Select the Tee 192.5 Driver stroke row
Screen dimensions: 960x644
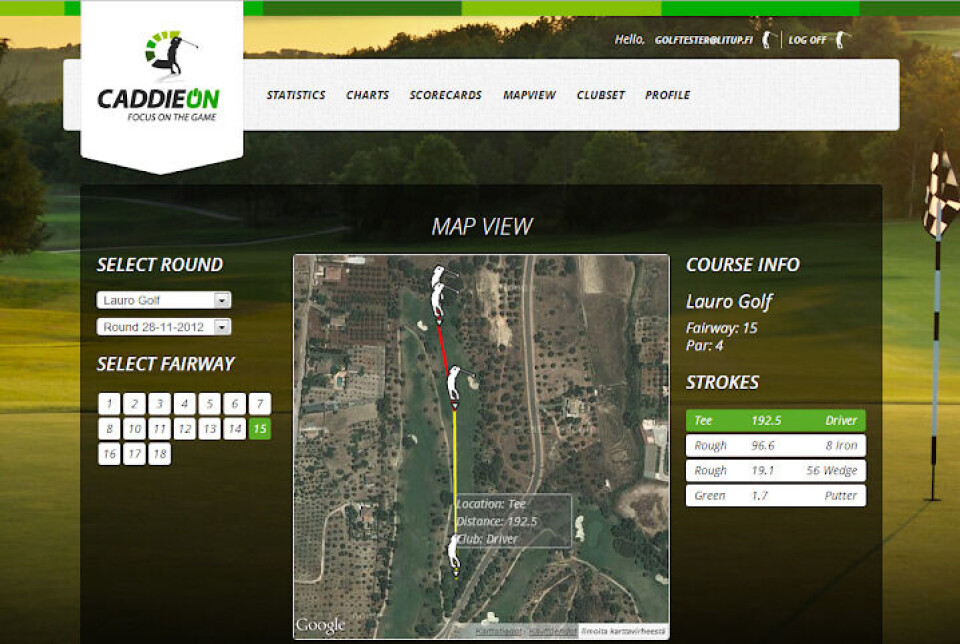(x=776, y=421)
